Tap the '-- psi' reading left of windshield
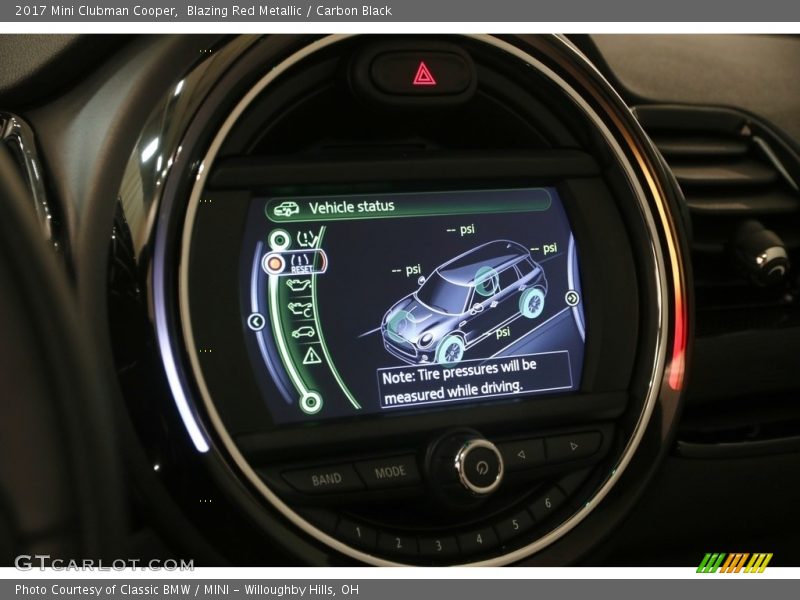Image resolution: width=800 pixels, height=600 pixels. 406,269
